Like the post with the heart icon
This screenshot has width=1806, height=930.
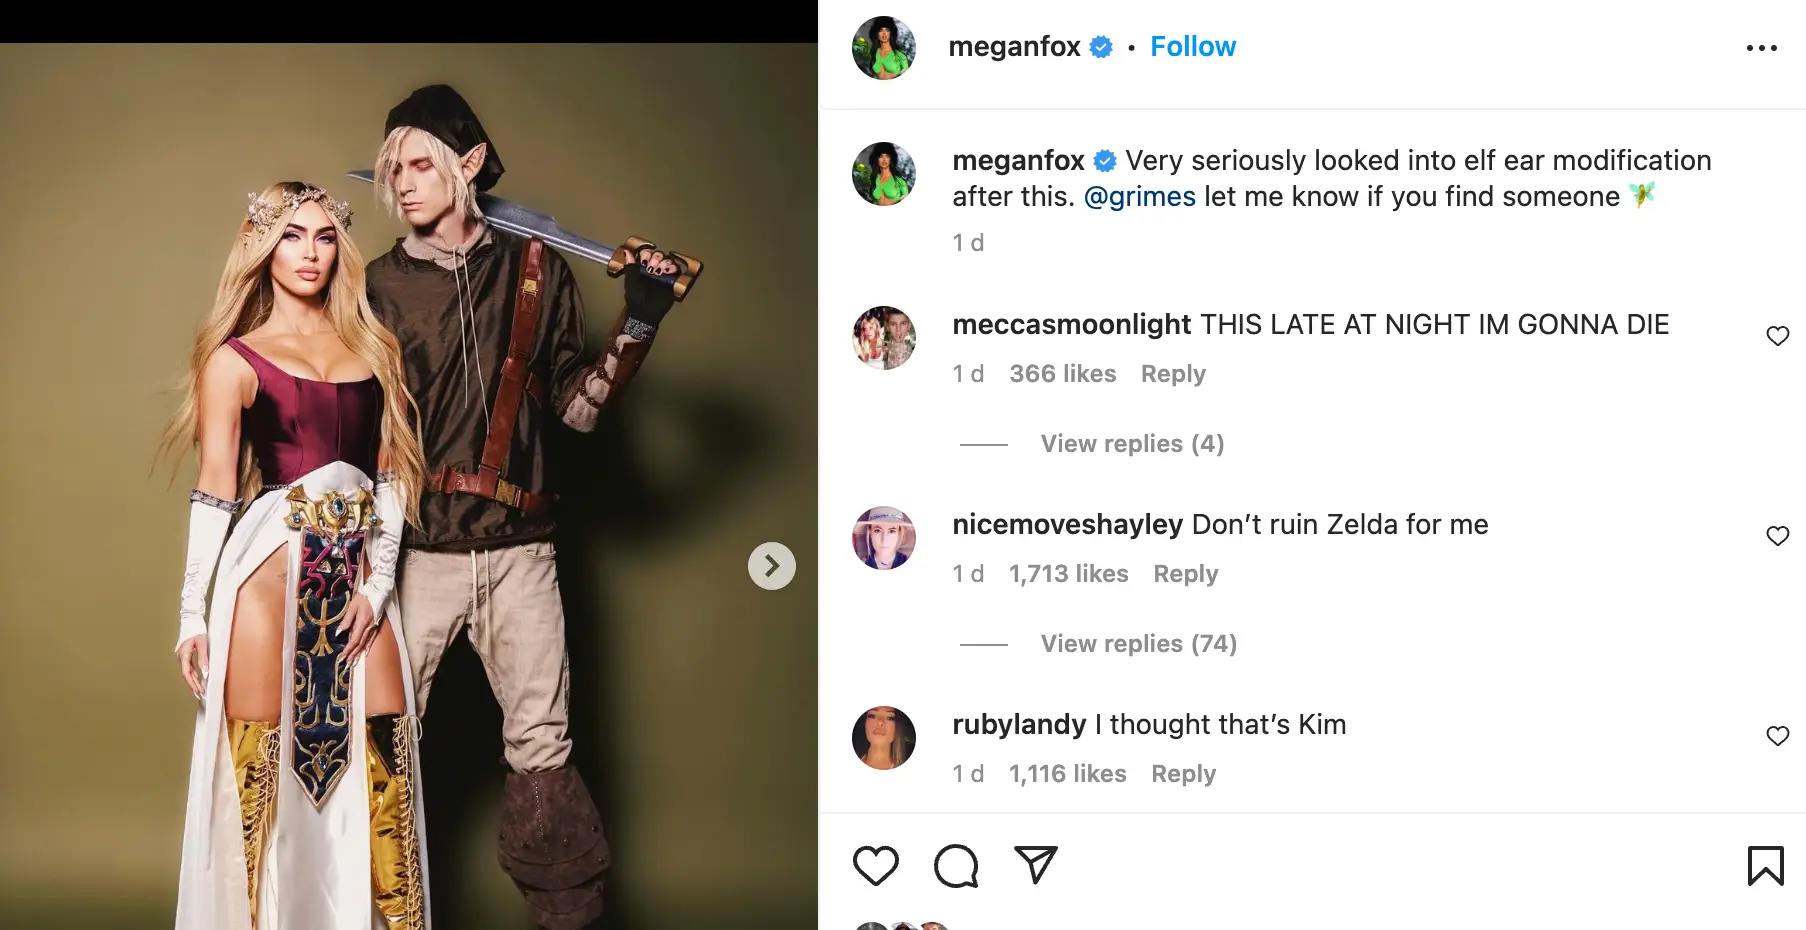[875, 866]
